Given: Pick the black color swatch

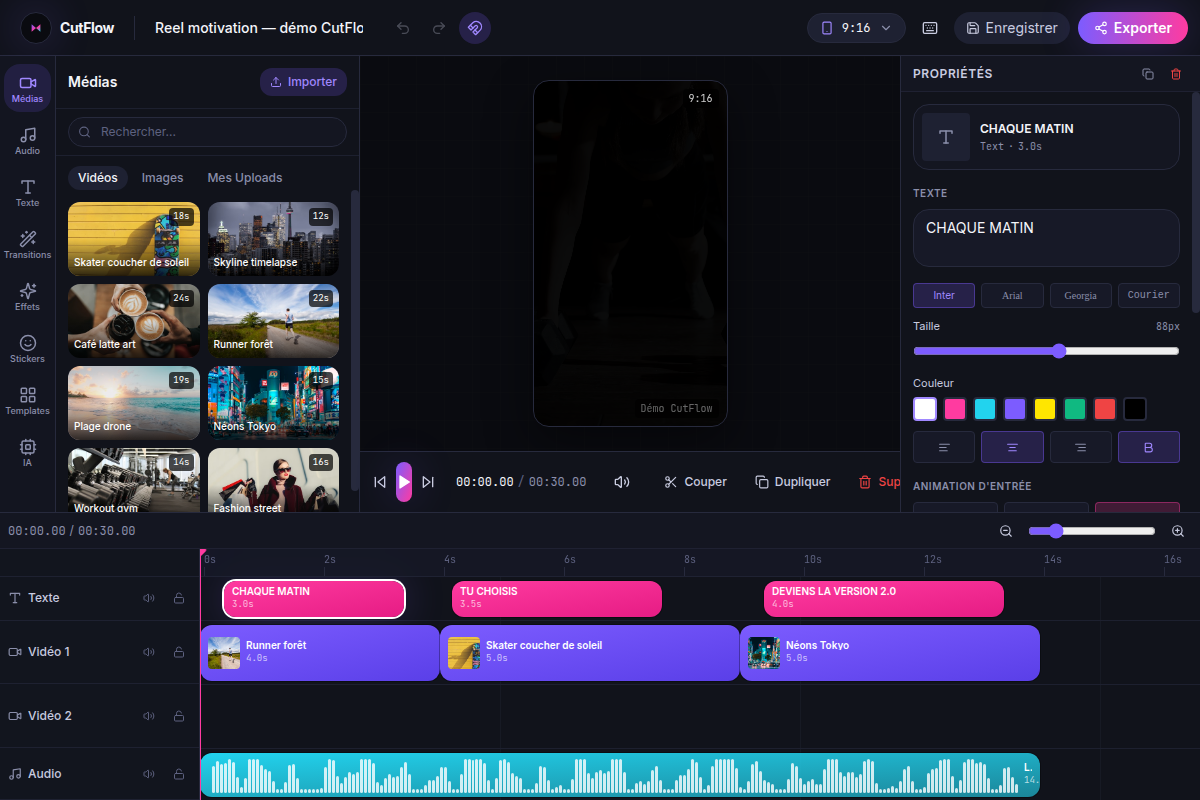Looking at the screenshot, I should click(x=1134, y=409).
